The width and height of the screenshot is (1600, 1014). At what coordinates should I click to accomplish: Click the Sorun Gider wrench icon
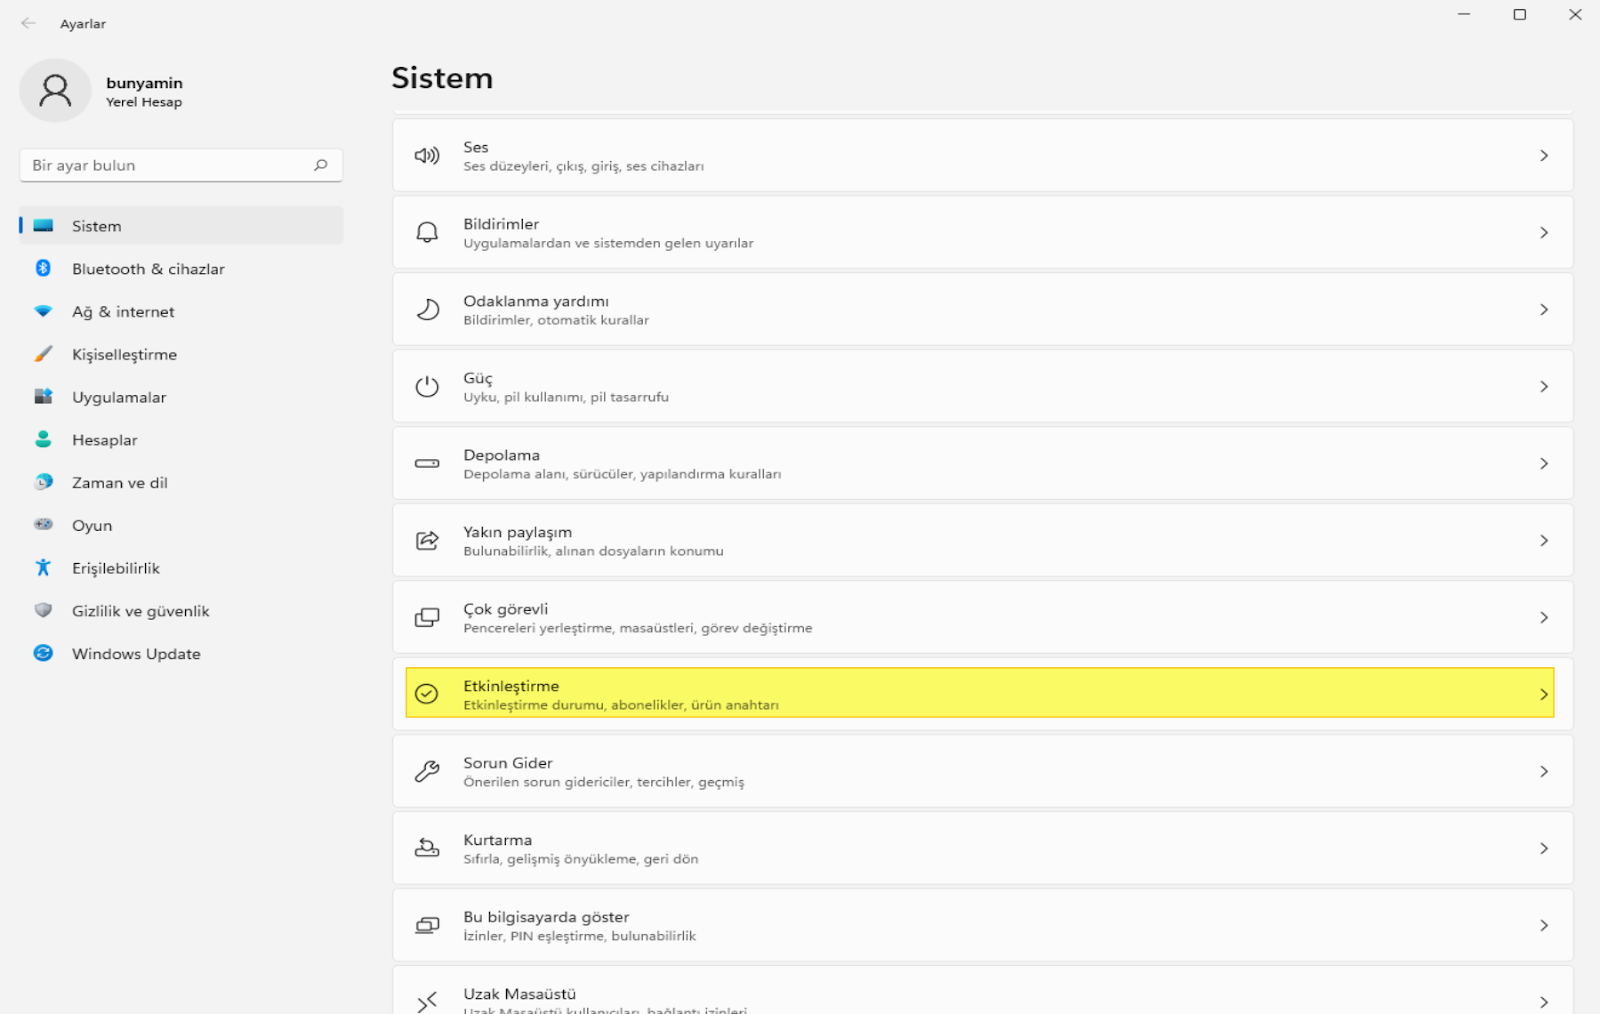coord(427,772)
